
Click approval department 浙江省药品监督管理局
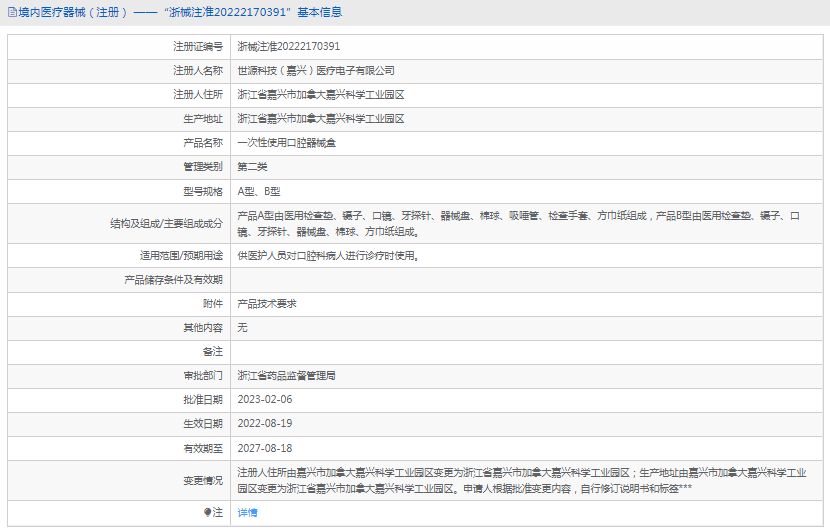(x=286, y=376)
